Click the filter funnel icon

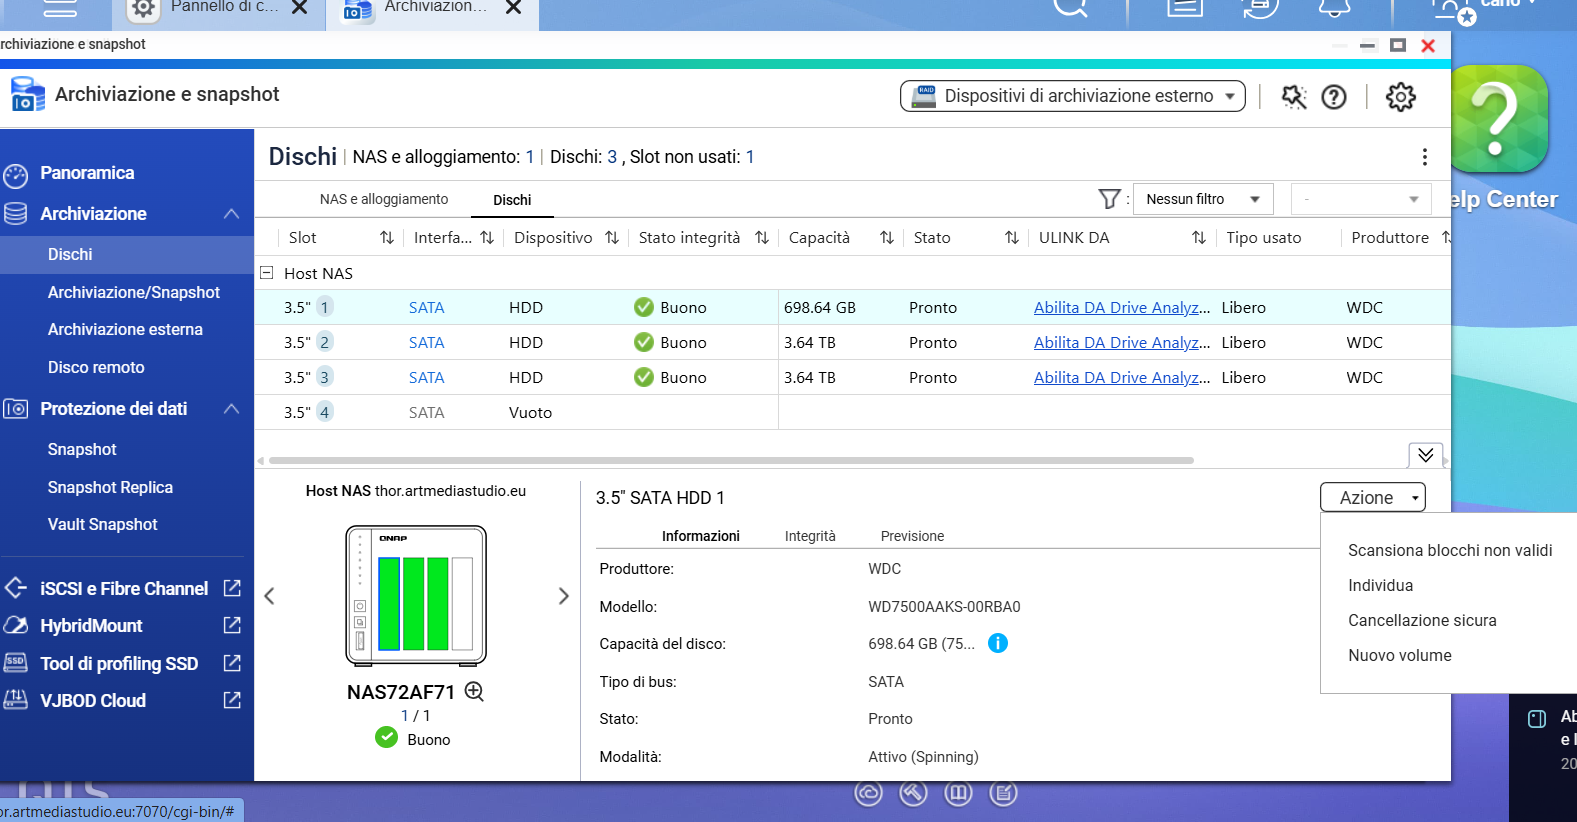(x=1108, y=199)
